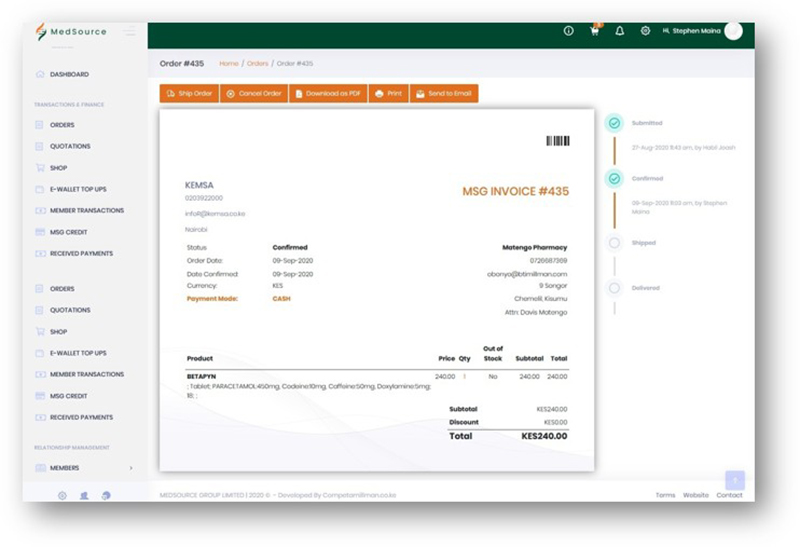Image resolution: width=800 pixels, height=547 pixels.
Task: Click the Attn: Davis Matengo line
Action: (536, 312)
